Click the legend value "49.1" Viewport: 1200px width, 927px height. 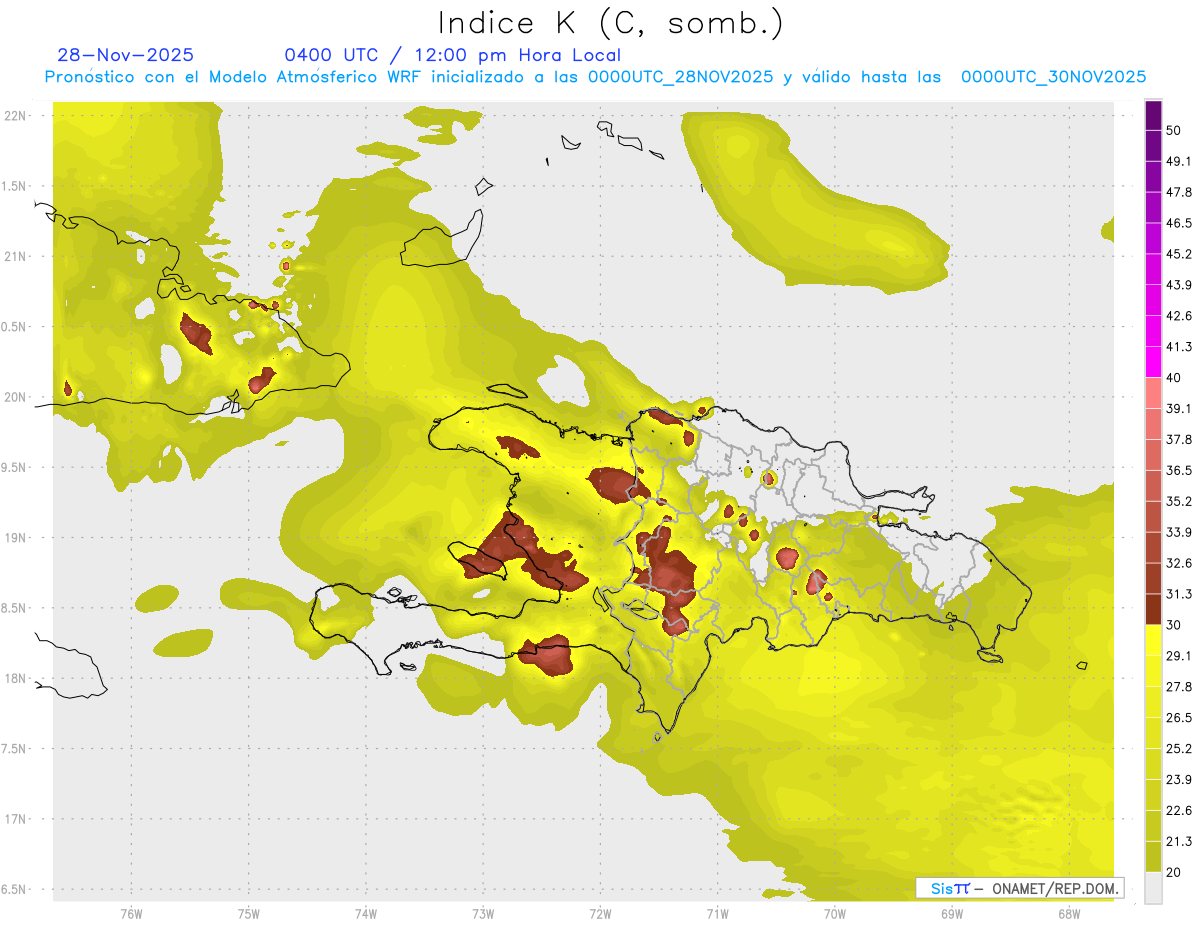pyautogui.click(x=1179, y=162)
